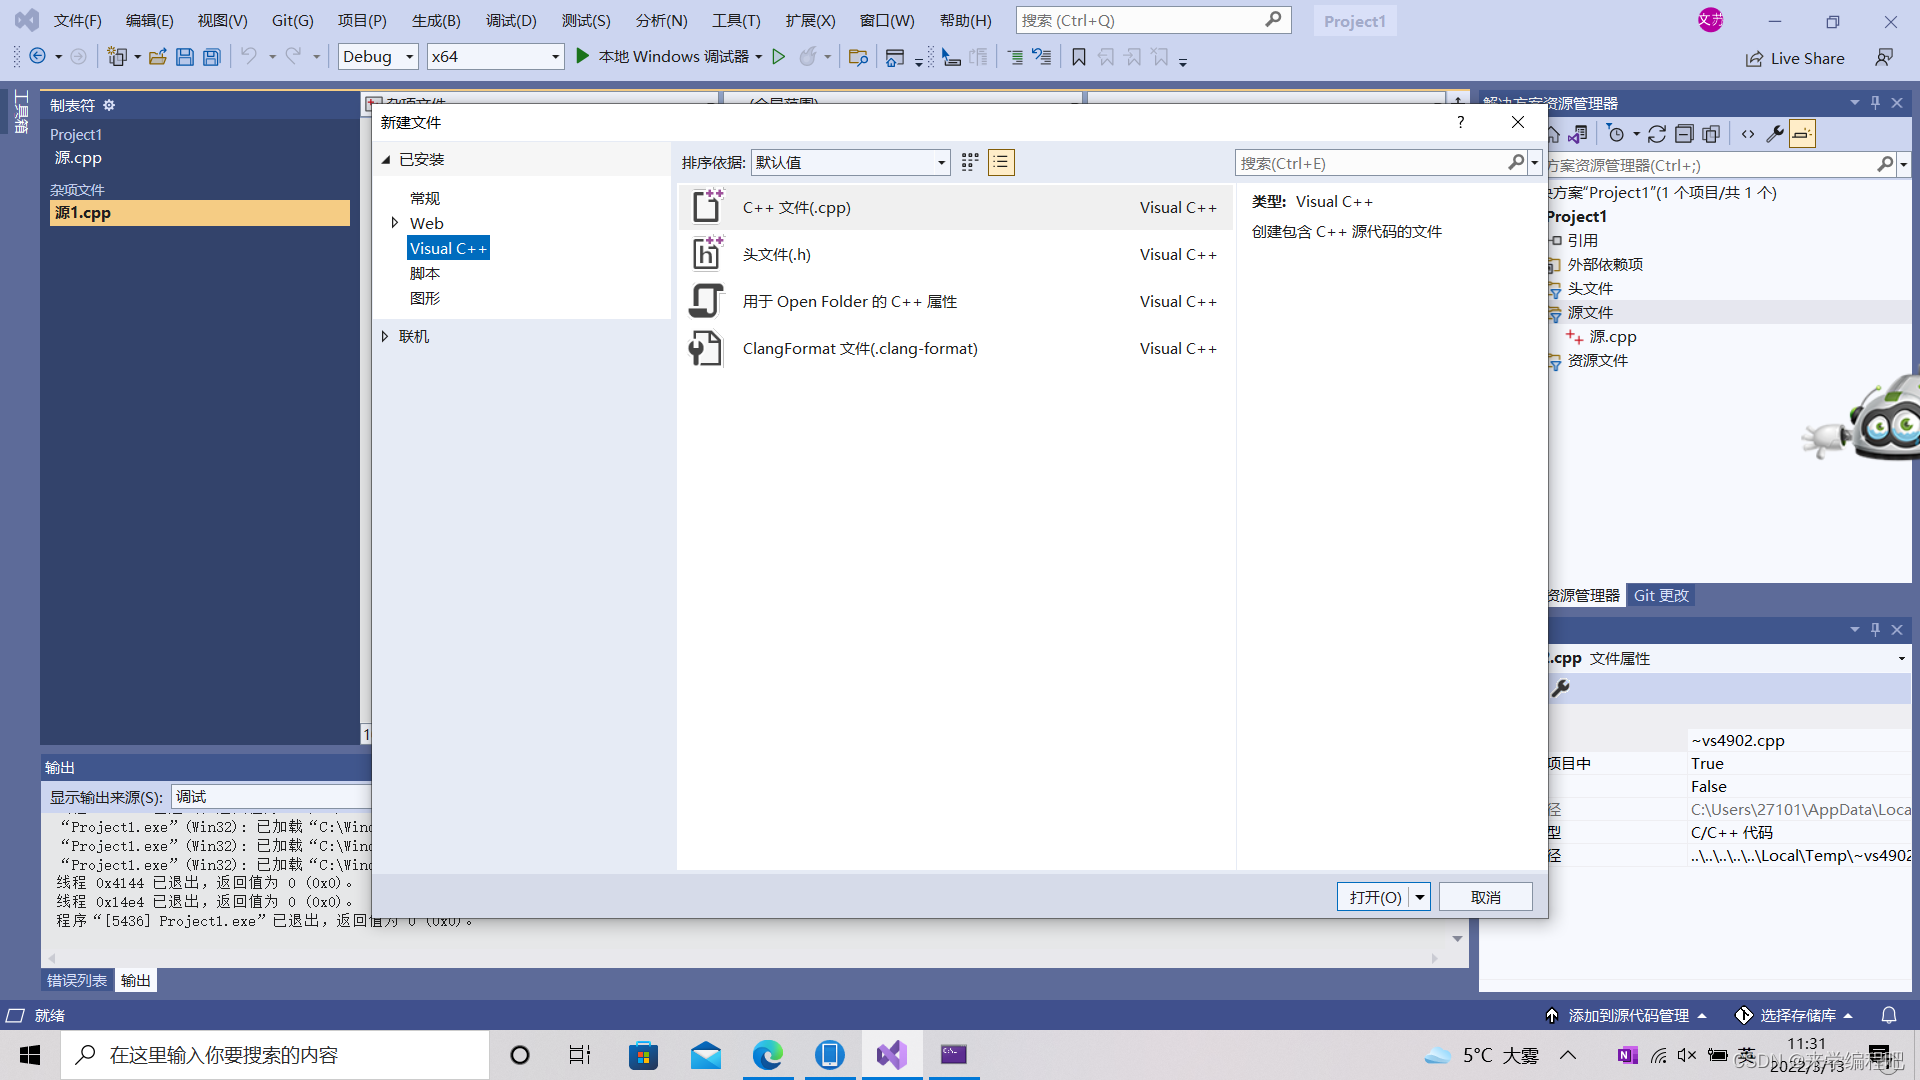
Task: Switch to small icons grid view
Action: pyautogui.click(x=969, y=163)
